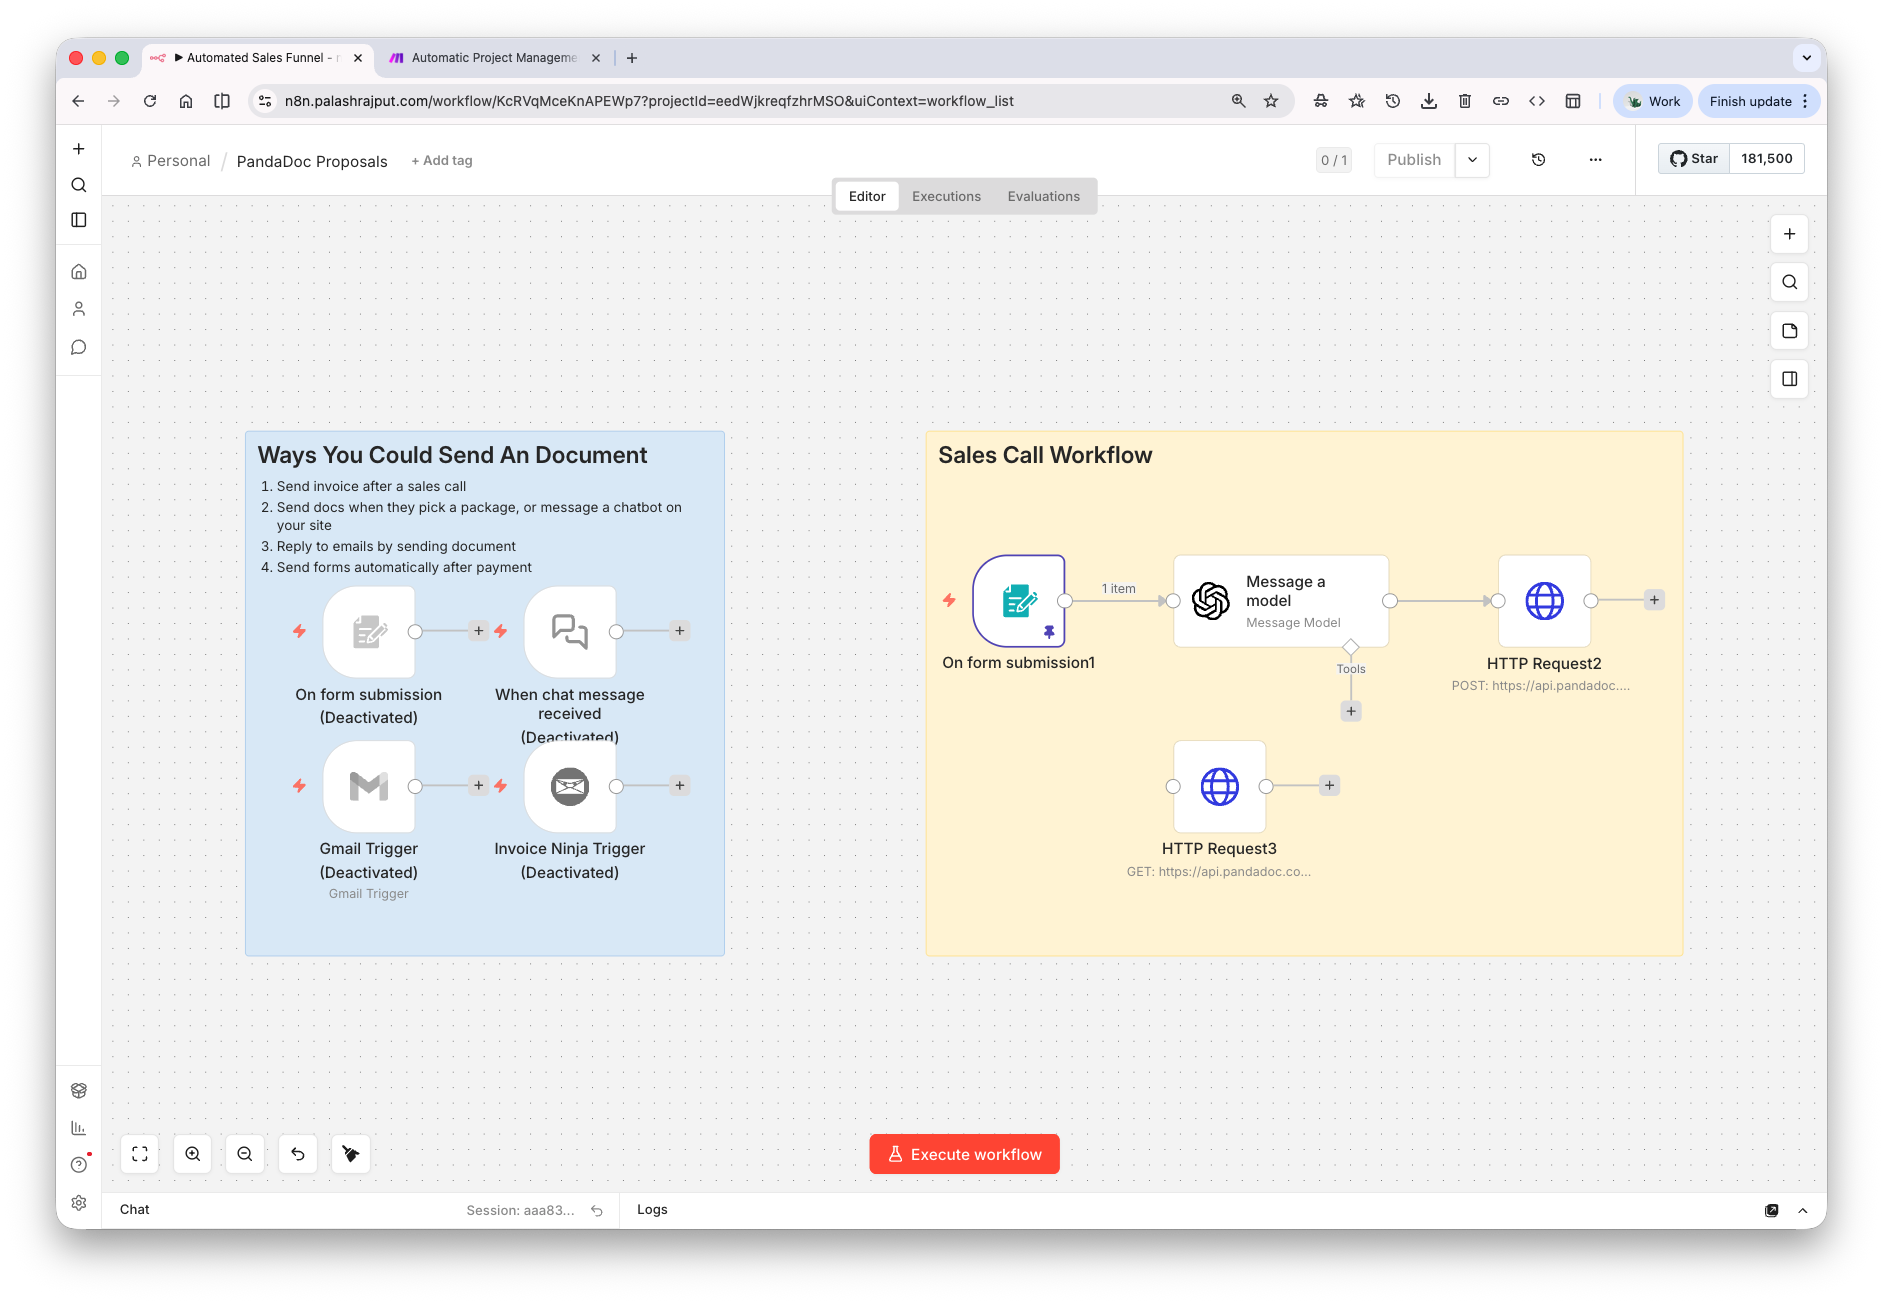Open the Publish dropdown arrow
The image size is (1883, 1303).
pos(1471,160)
